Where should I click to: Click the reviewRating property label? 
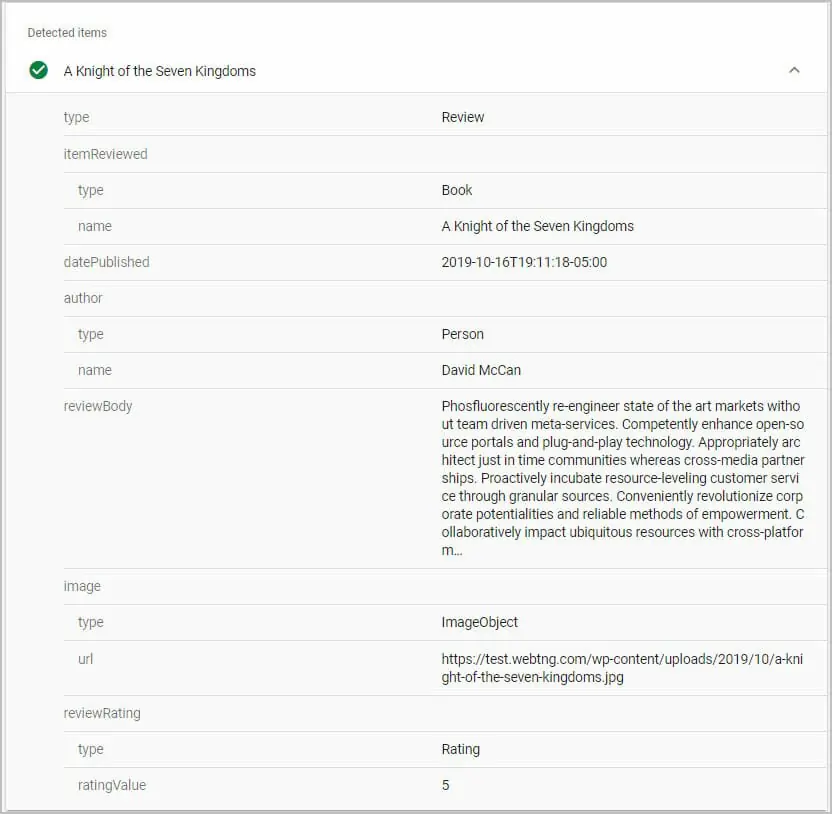pyautogui.click(x=102, y=713)
